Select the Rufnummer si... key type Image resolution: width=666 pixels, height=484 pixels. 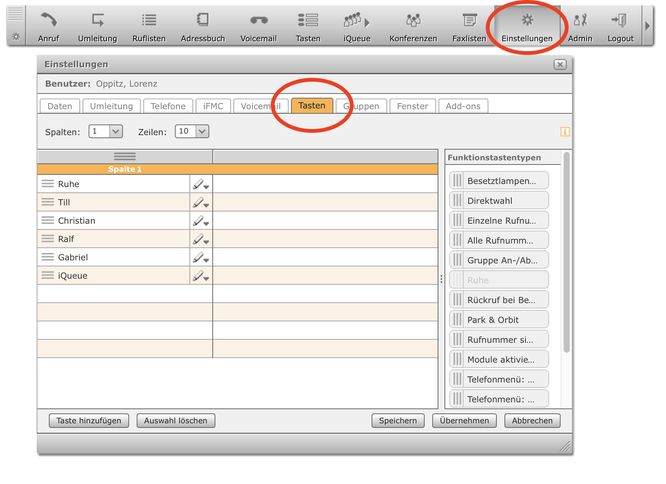coord(499,340)
